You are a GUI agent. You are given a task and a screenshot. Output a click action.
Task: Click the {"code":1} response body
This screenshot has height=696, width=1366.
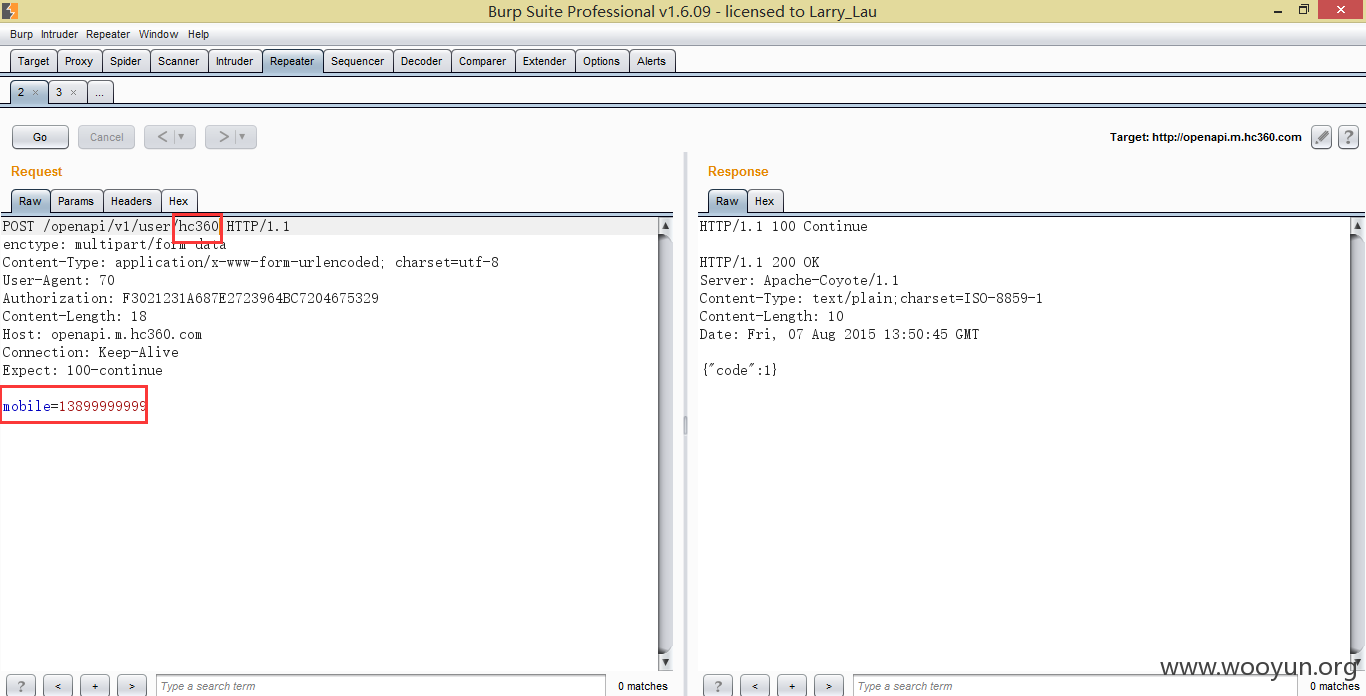point(739,370)
